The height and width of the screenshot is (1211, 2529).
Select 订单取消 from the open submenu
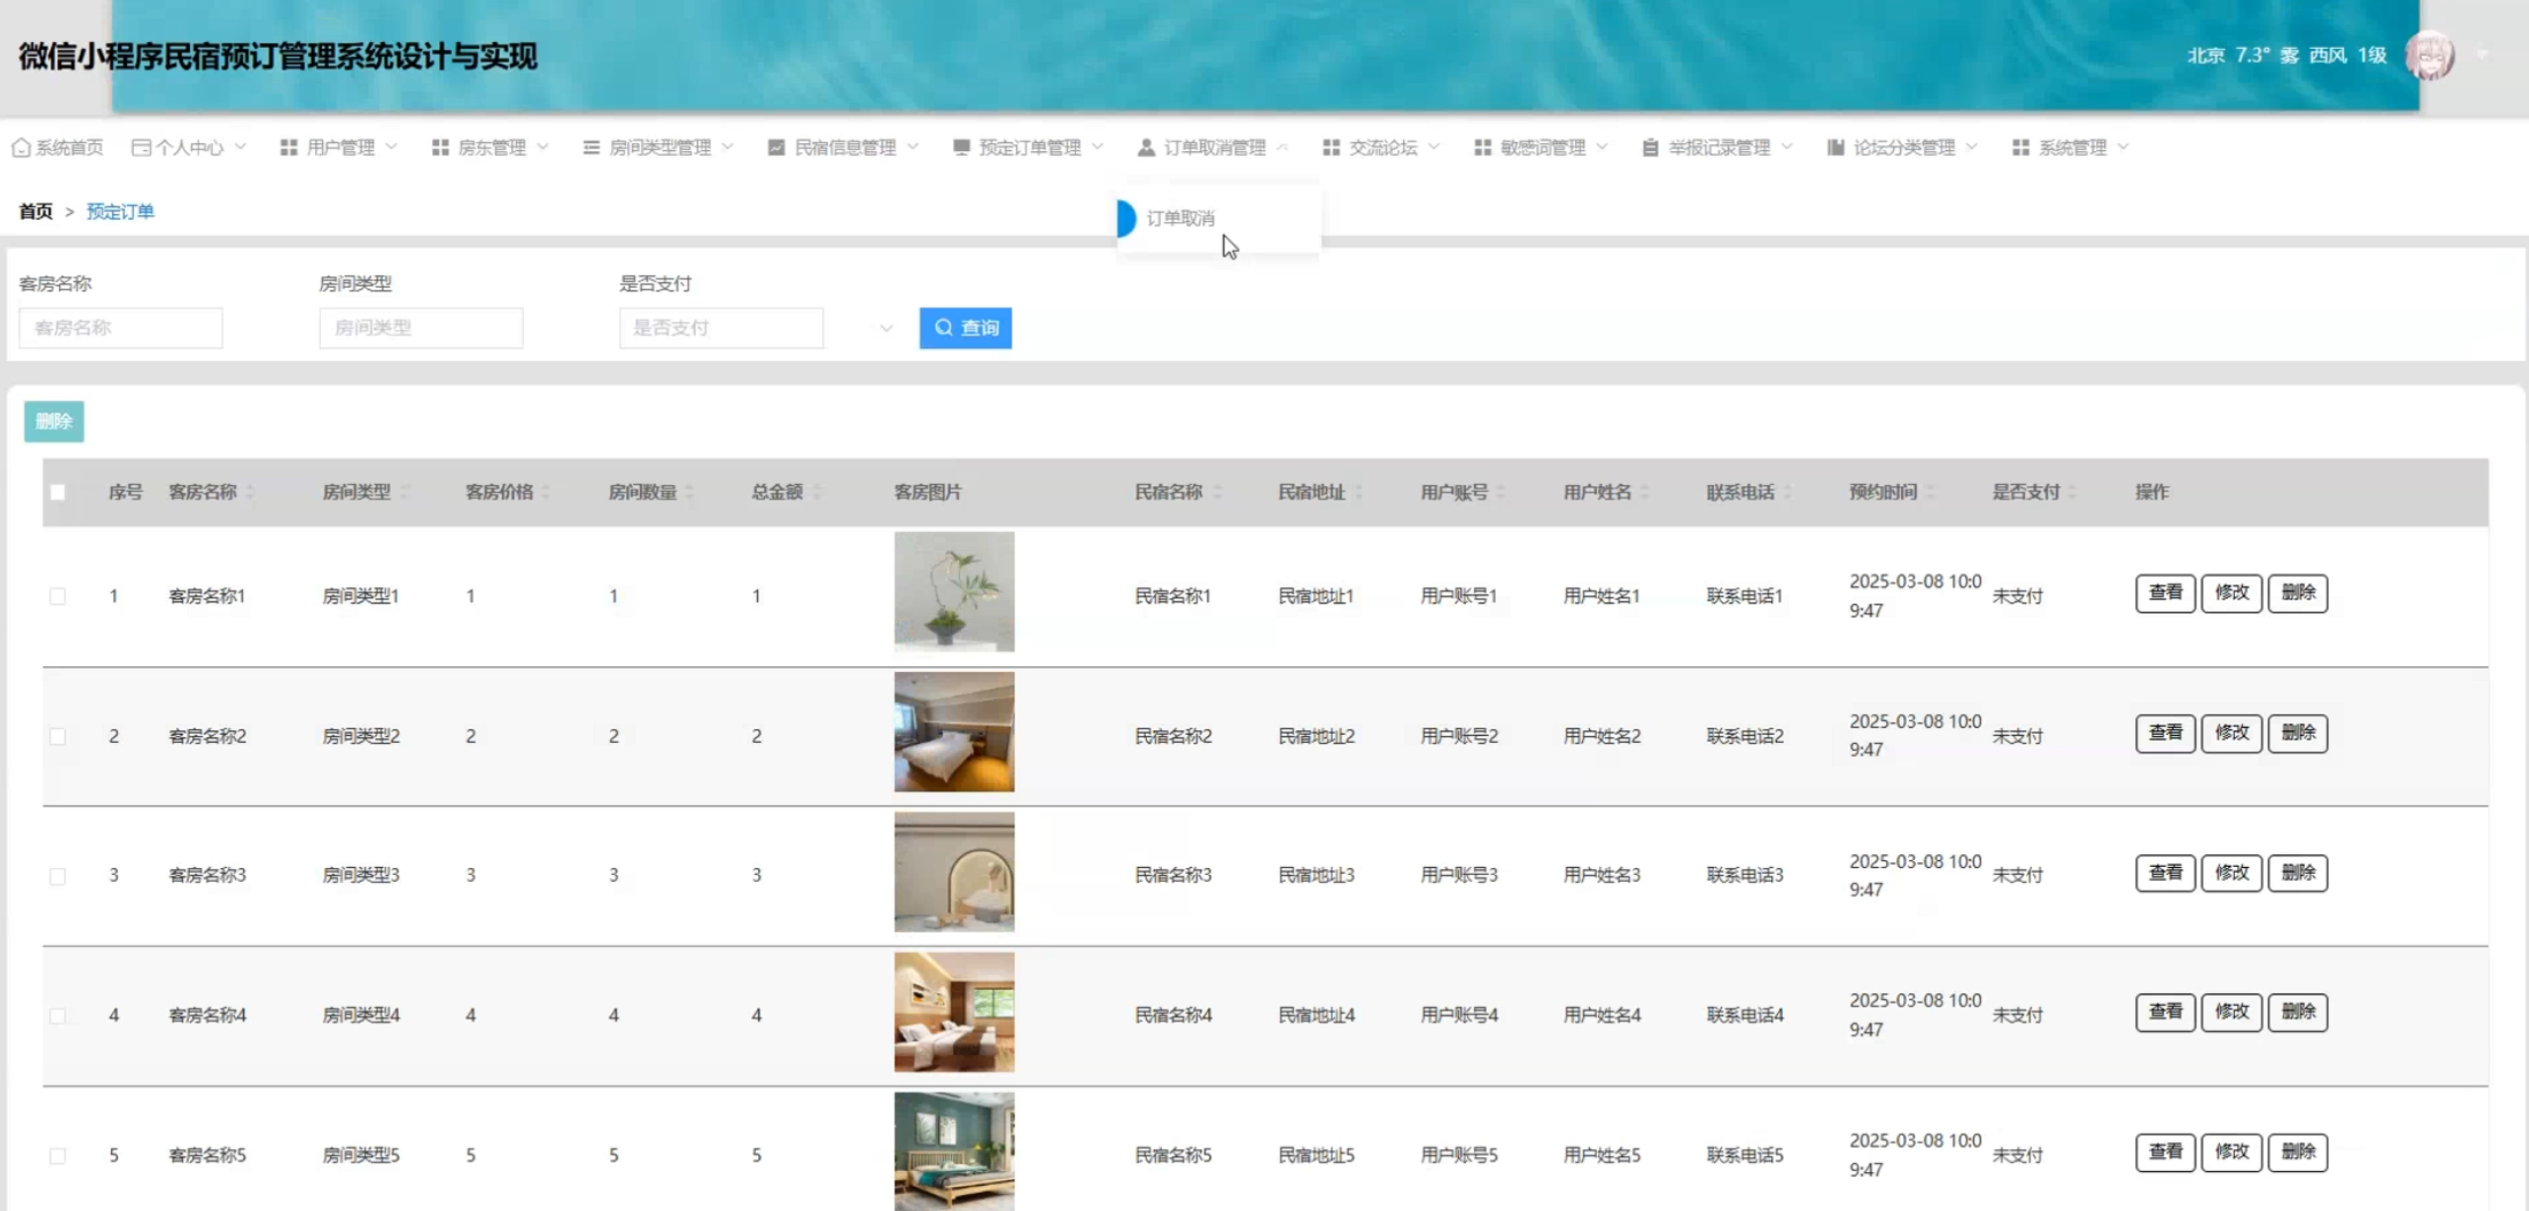[1180, 218]
